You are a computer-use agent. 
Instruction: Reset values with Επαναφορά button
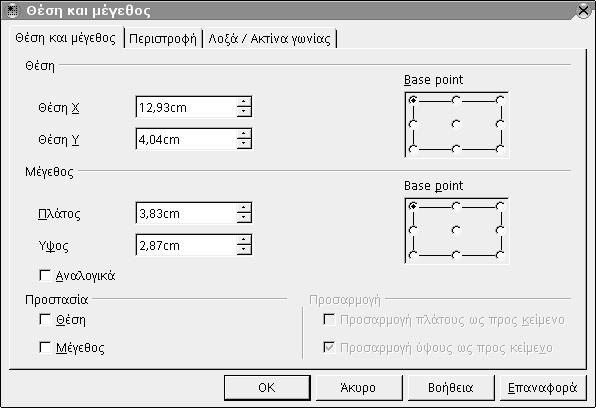[542, 387]
